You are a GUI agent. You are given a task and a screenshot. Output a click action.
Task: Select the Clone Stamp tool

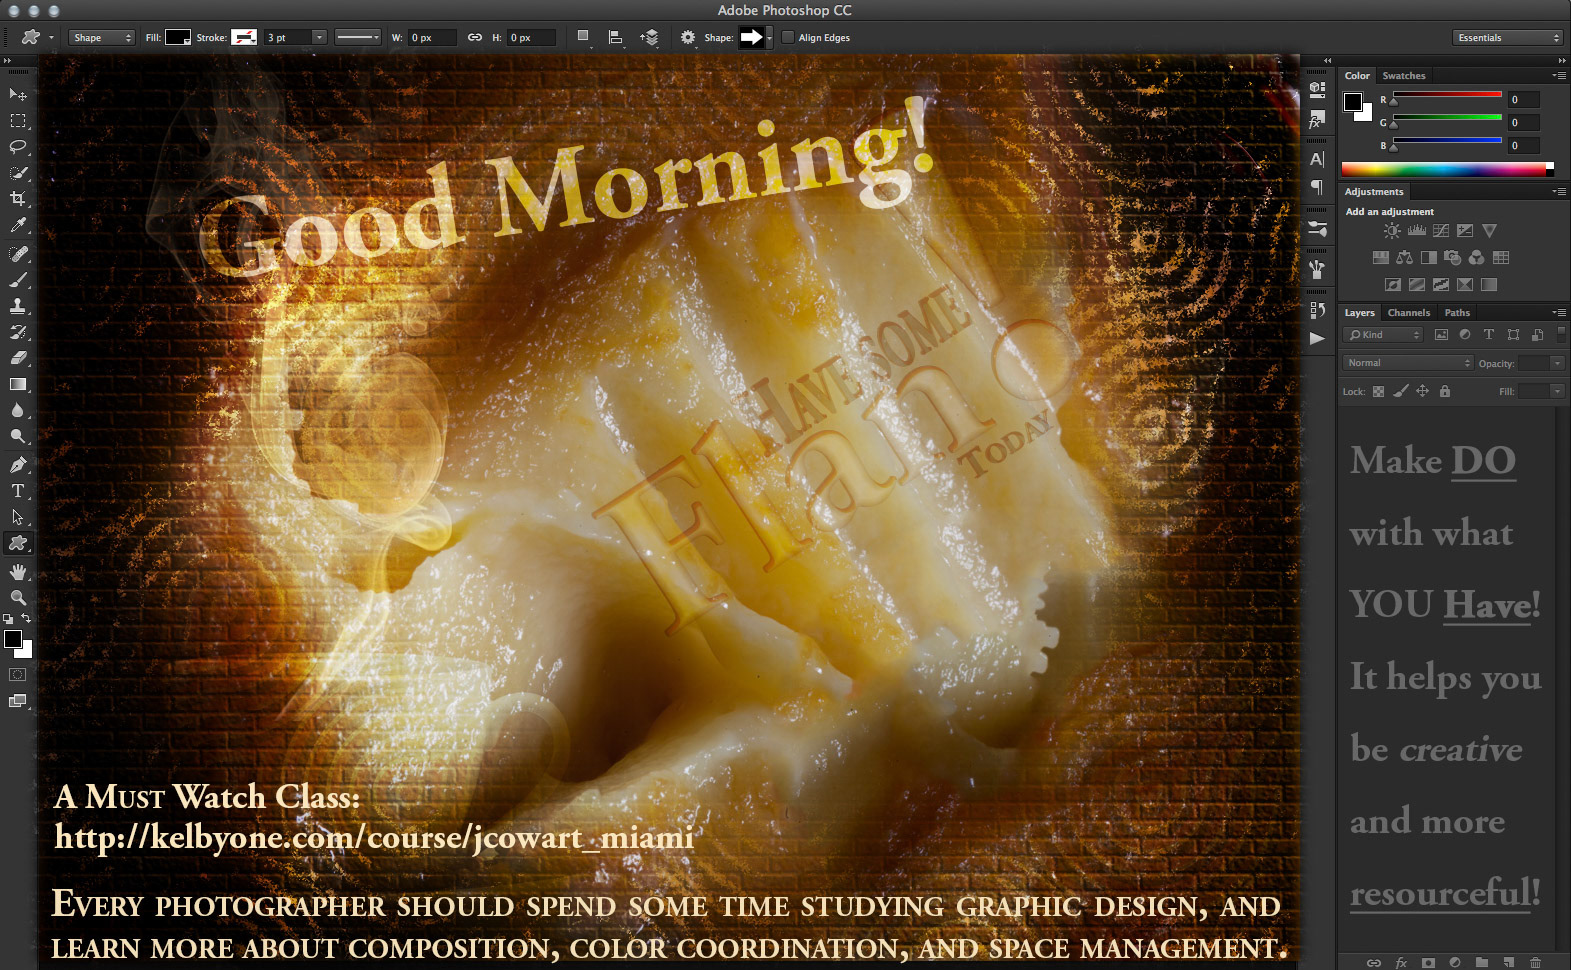coord(18,306)
